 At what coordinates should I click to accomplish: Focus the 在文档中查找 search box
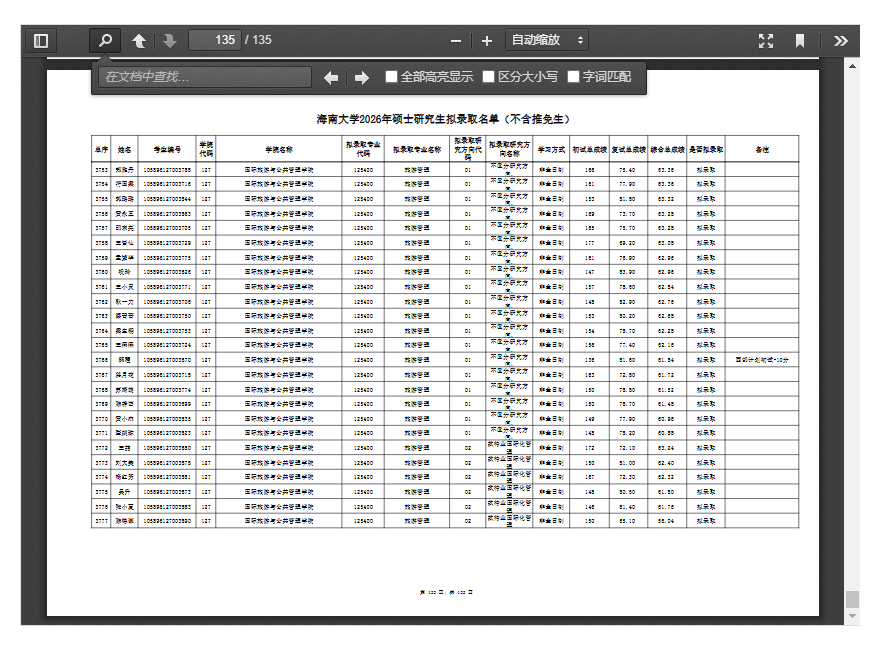204,77
